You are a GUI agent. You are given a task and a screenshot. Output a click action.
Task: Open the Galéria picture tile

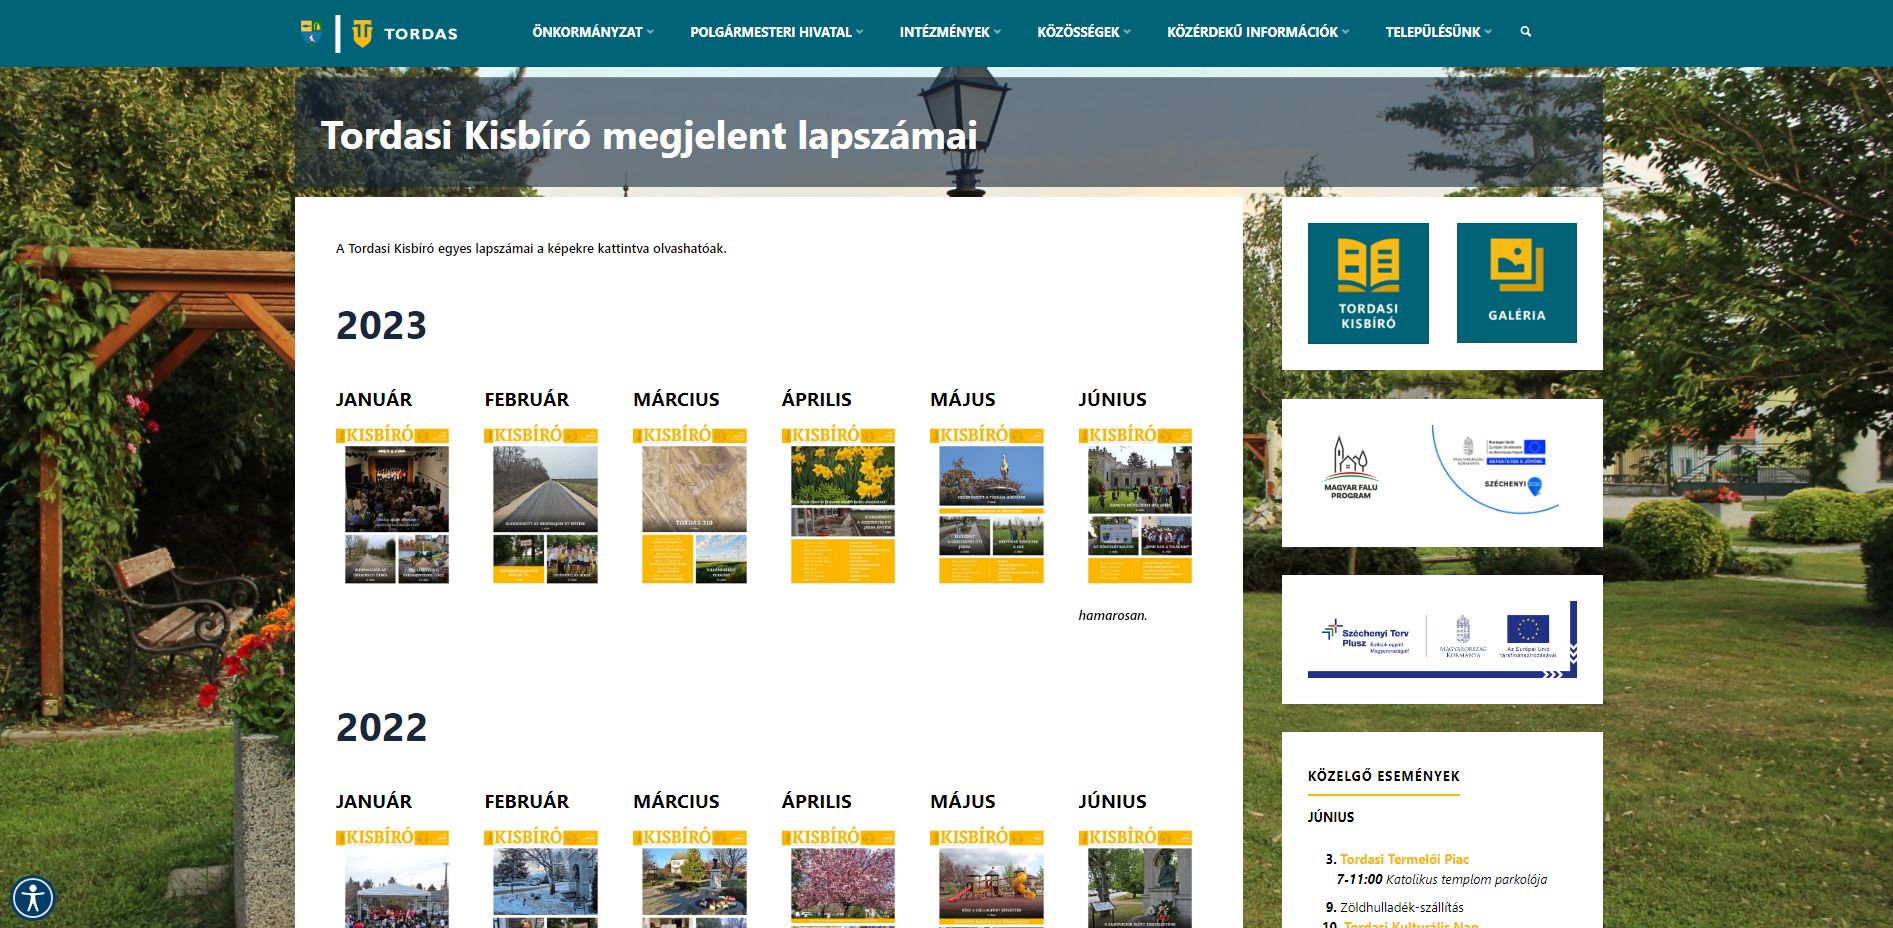click(1516, 283)
